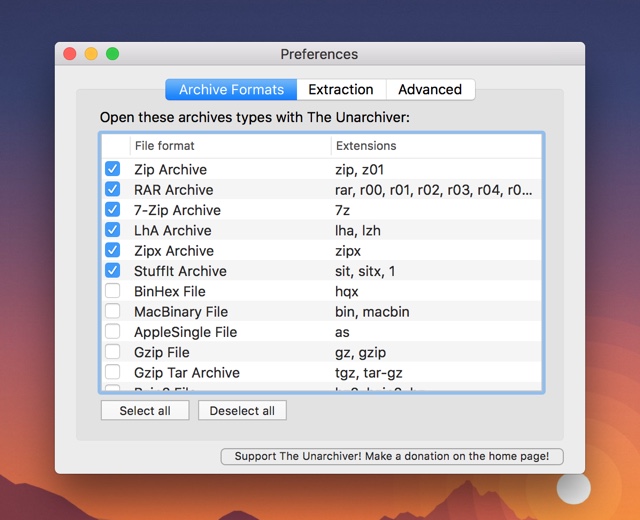640x520 pixels.
Task: Open the Extraction tab
Action: [x=341, y=89]
